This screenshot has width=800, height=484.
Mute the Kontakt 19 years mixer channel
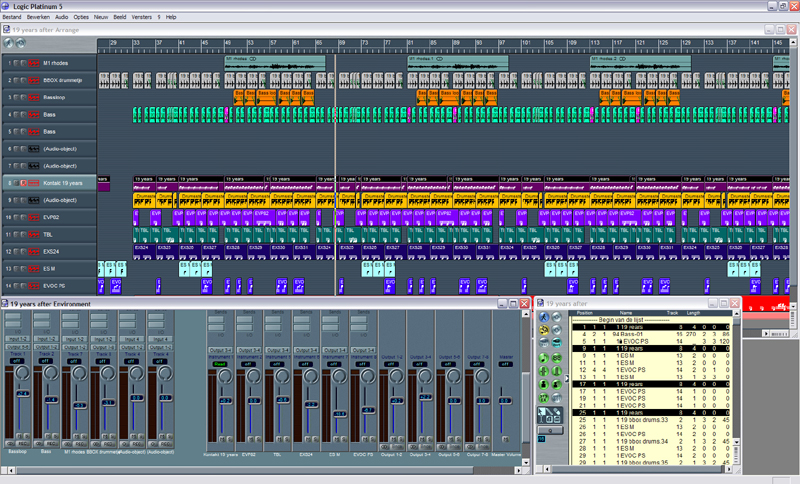click(x=222, y=439)
